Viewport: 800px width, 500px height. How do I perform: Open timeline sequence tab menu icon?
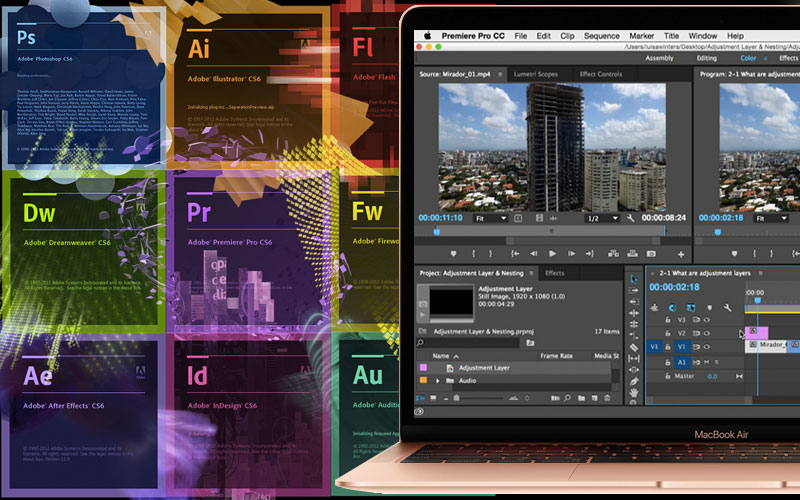tap(760, 273)
